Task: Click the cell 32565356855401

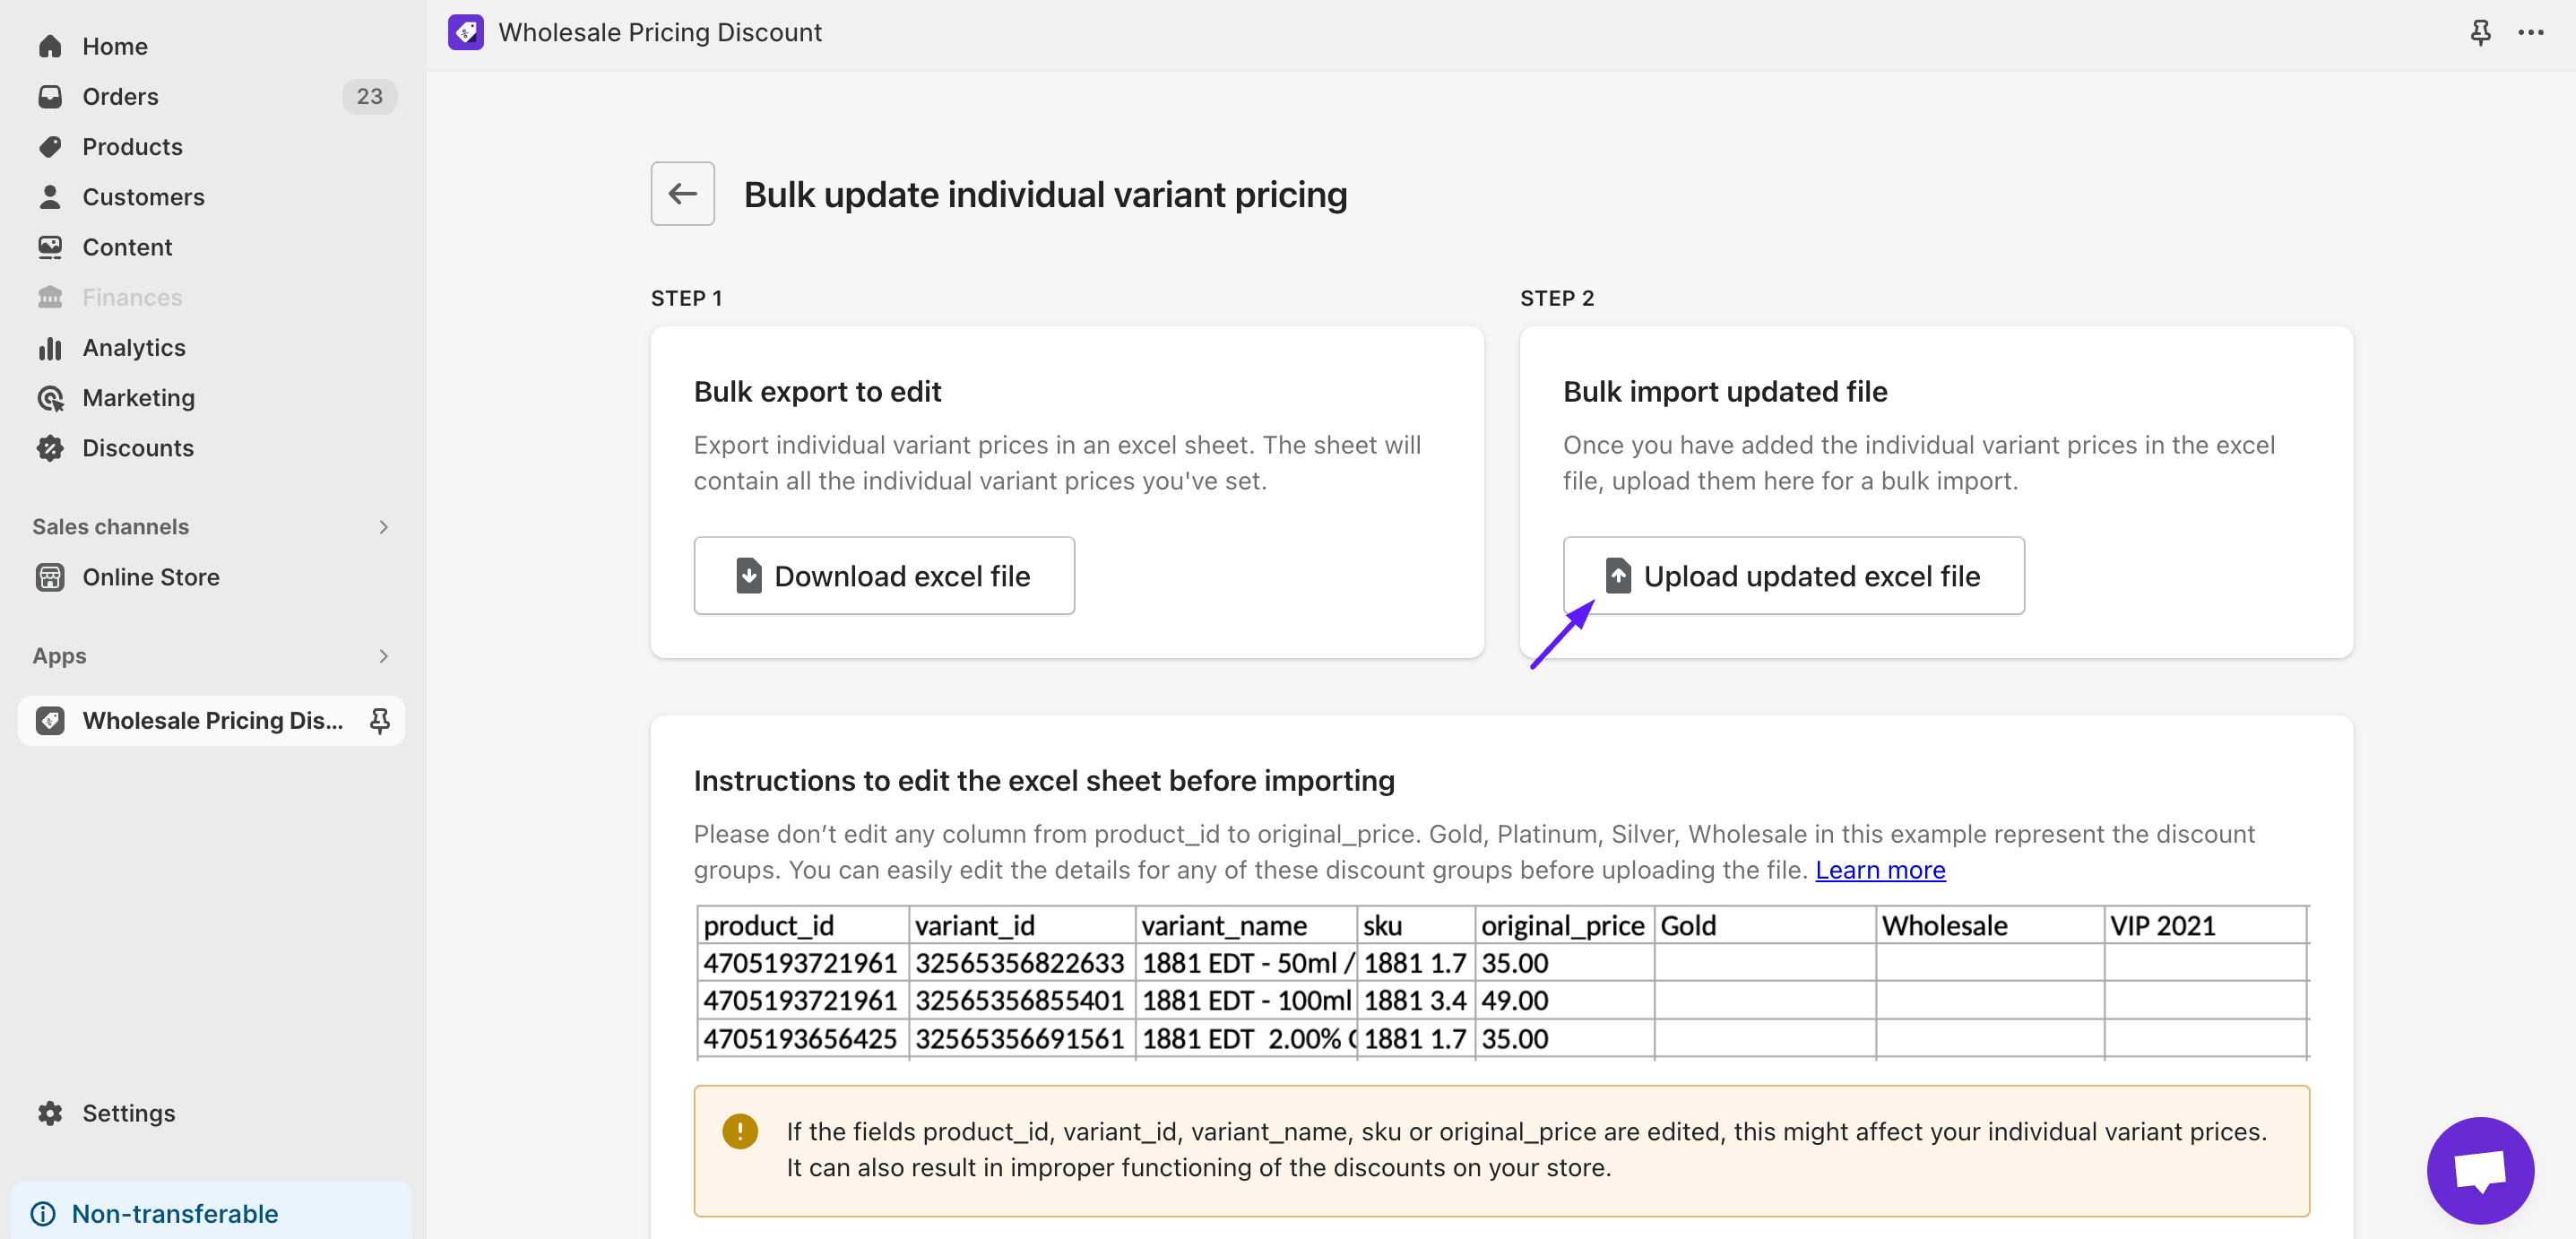Action: point(1022,1000)
